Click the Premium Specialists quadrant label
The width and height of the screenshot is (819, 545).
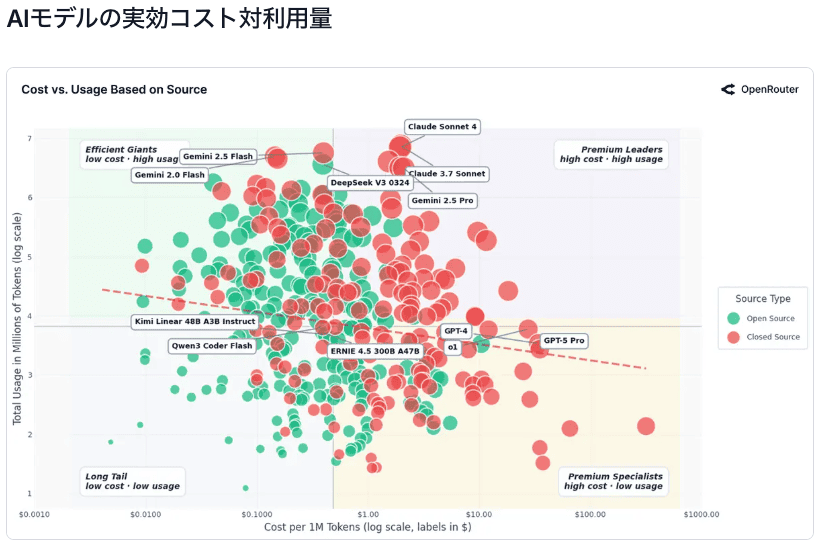click(x=613, y=481)
